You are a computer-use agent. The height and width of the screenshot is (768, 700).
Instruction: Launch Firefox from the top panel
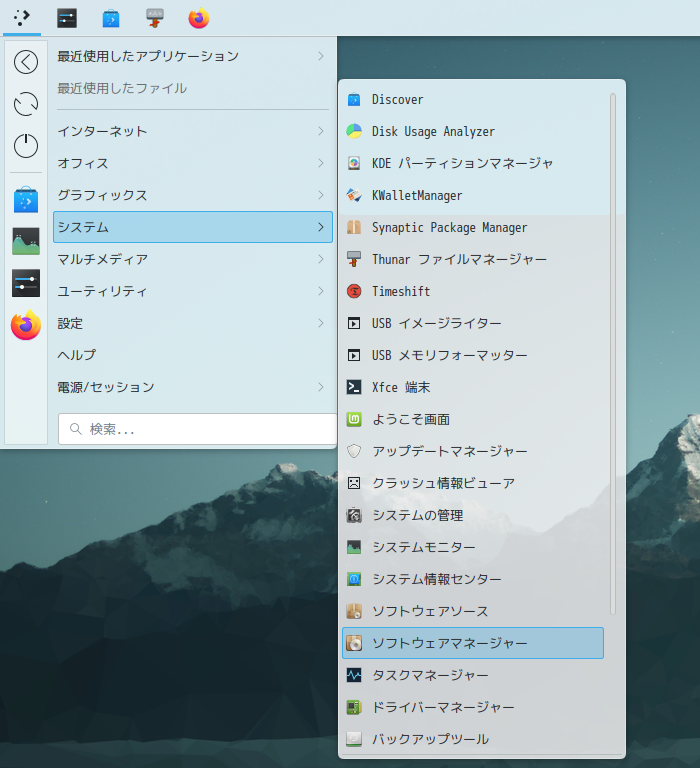click(199, 19)
